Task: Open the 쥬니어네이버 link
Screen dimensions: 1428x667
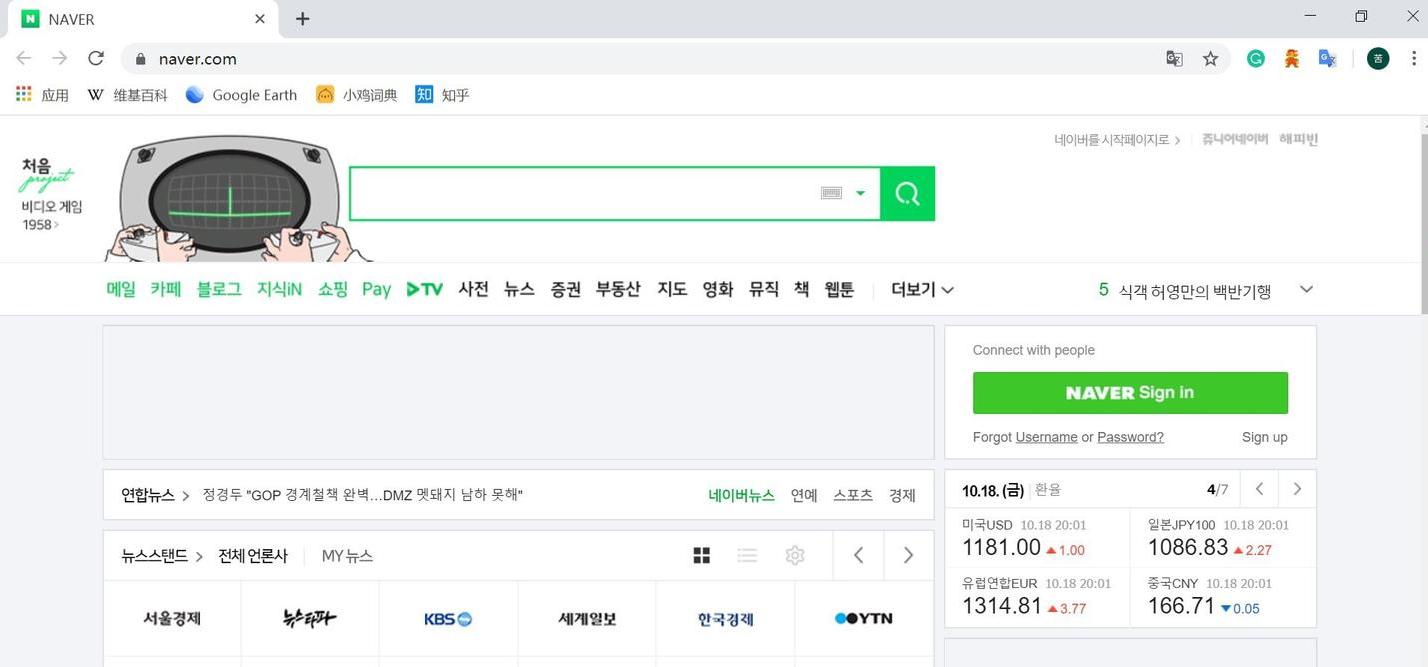Action: coord(1235,139)
